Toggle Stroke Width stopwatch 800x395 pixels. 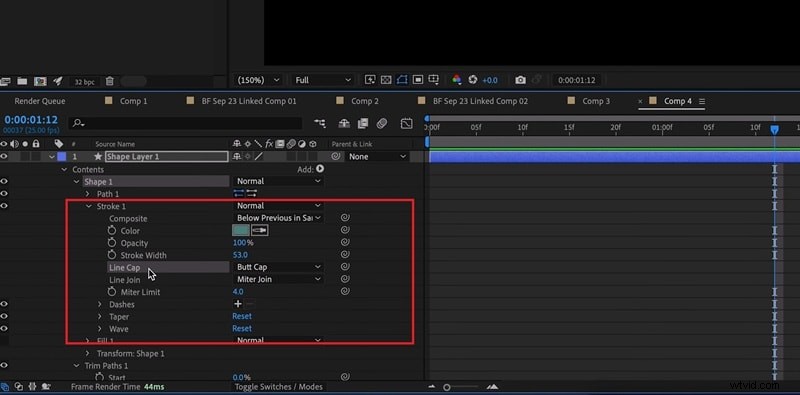(112, 255)
